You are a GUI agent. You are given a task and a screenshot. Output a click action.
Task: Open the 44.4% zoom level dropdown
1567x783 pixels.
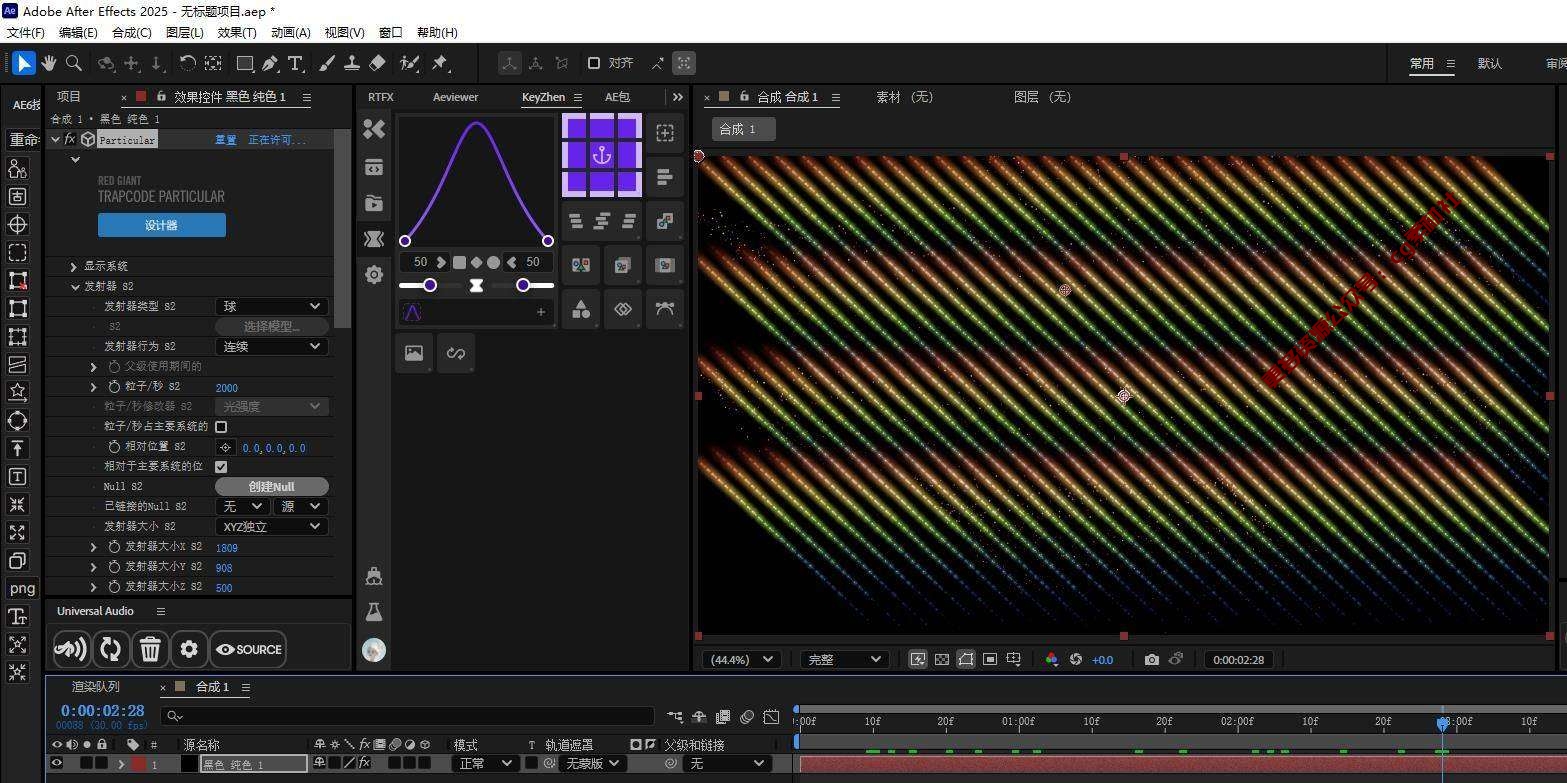(740, 659)
